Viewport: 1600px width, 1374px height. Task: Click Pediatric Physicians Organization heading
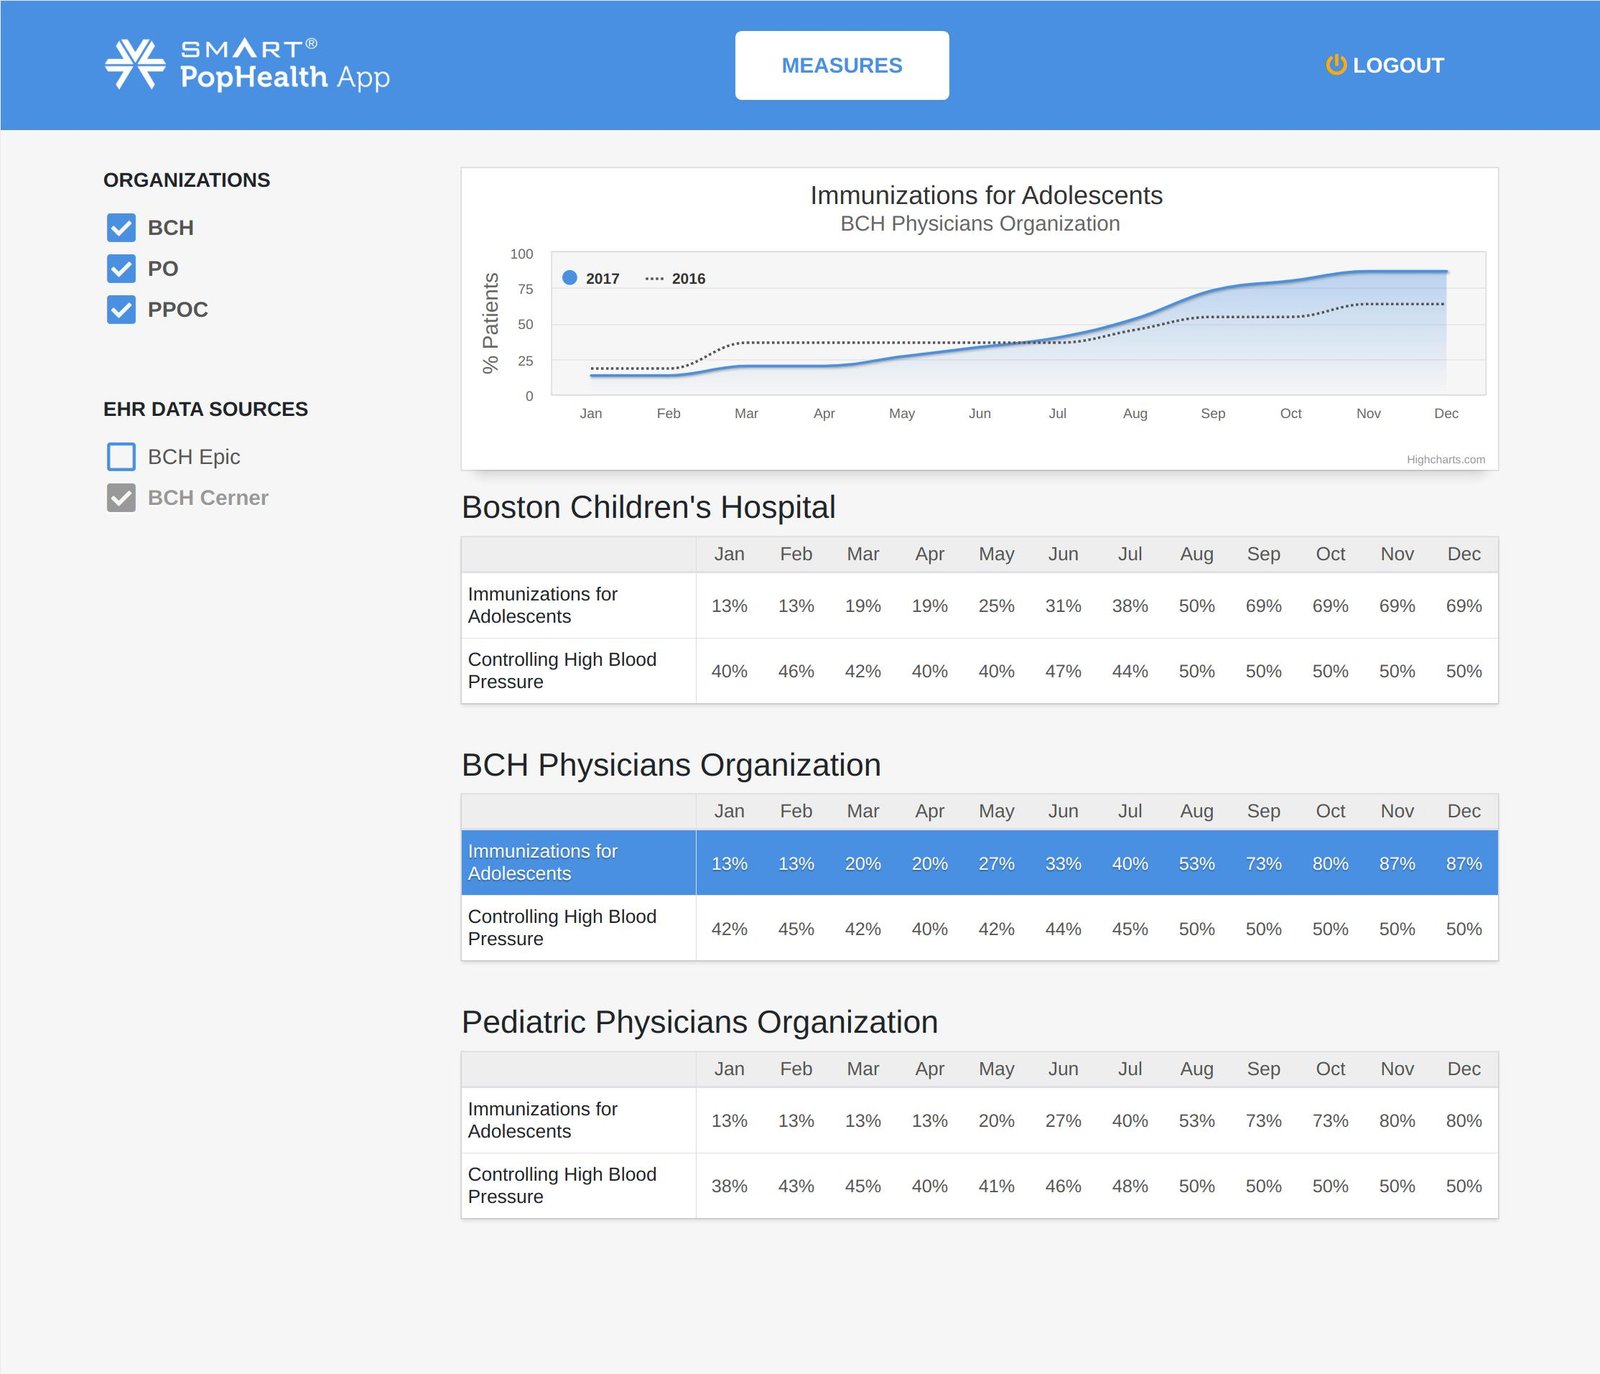[700, 1022]
